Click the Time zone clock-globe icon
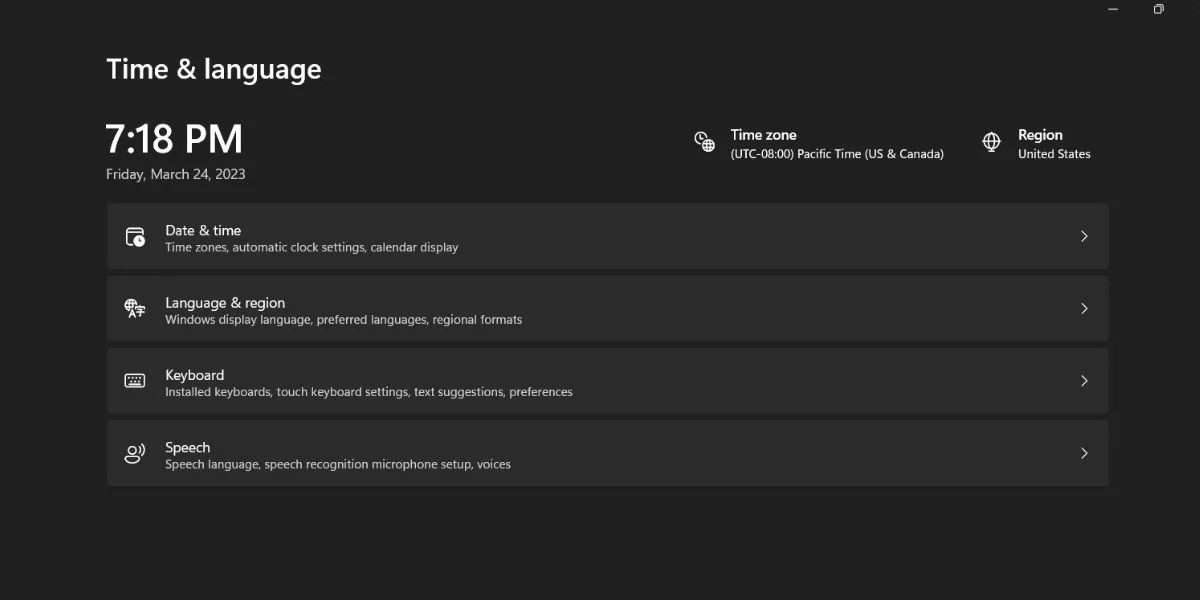Image resolution: width=1200 pixels, height=600 pixels. pos(705,142)
